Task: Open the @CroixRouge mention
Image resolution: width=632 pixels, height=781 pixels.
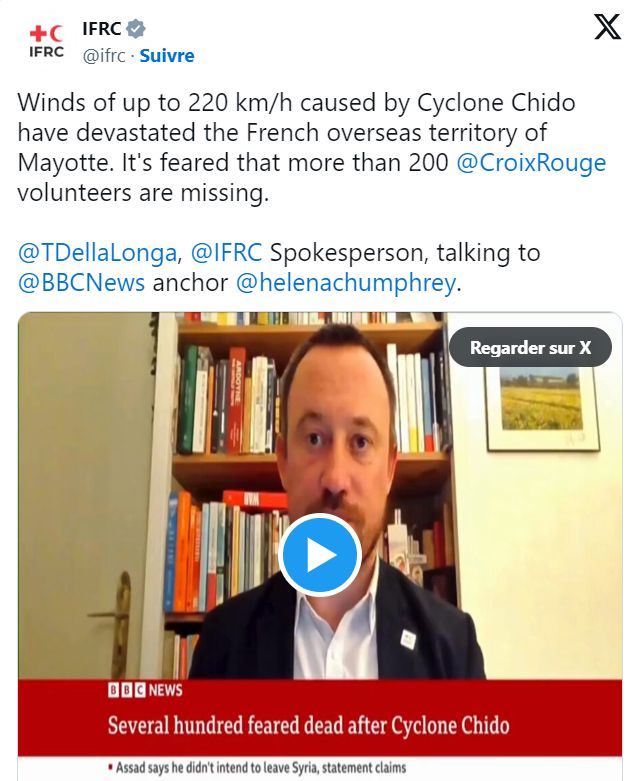Action: (531, 163)
